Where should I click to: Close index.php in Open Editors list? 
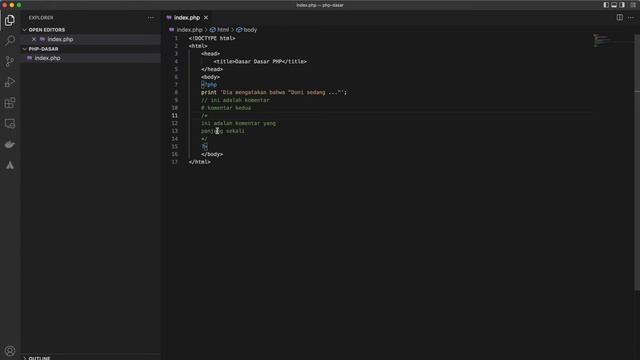34,39
